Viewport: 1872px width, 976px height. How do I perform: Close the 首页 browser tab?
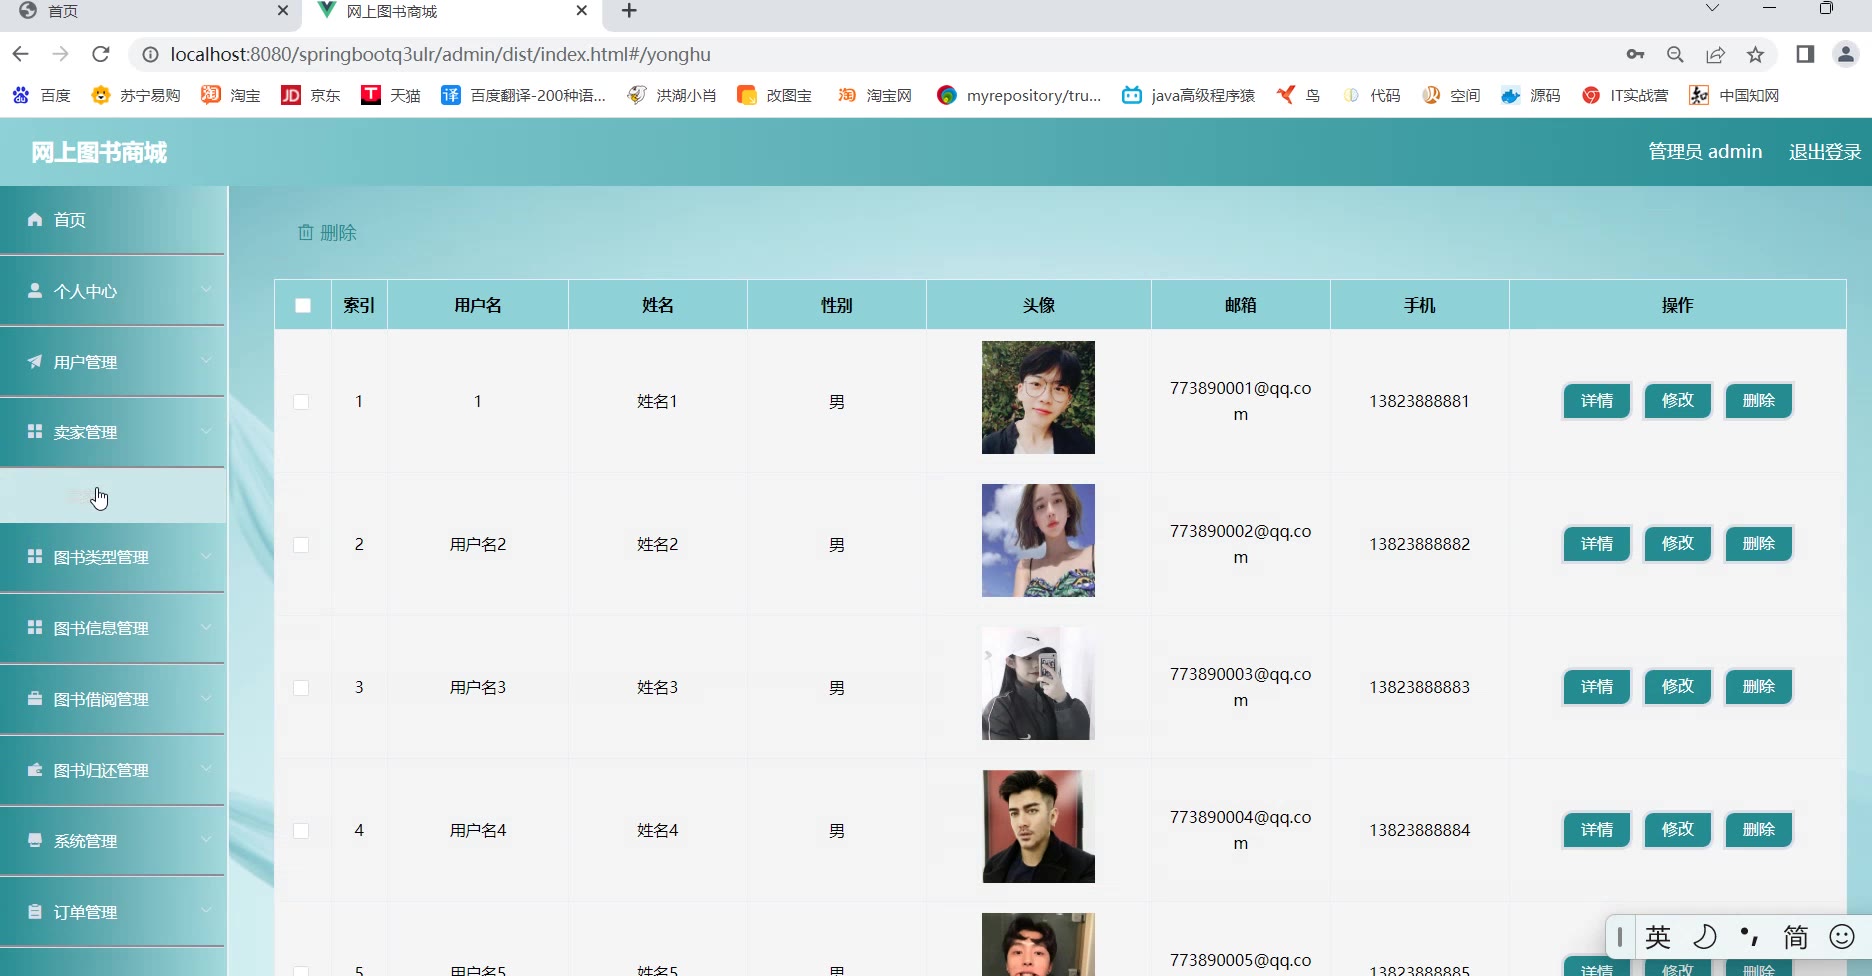(283, 11)
